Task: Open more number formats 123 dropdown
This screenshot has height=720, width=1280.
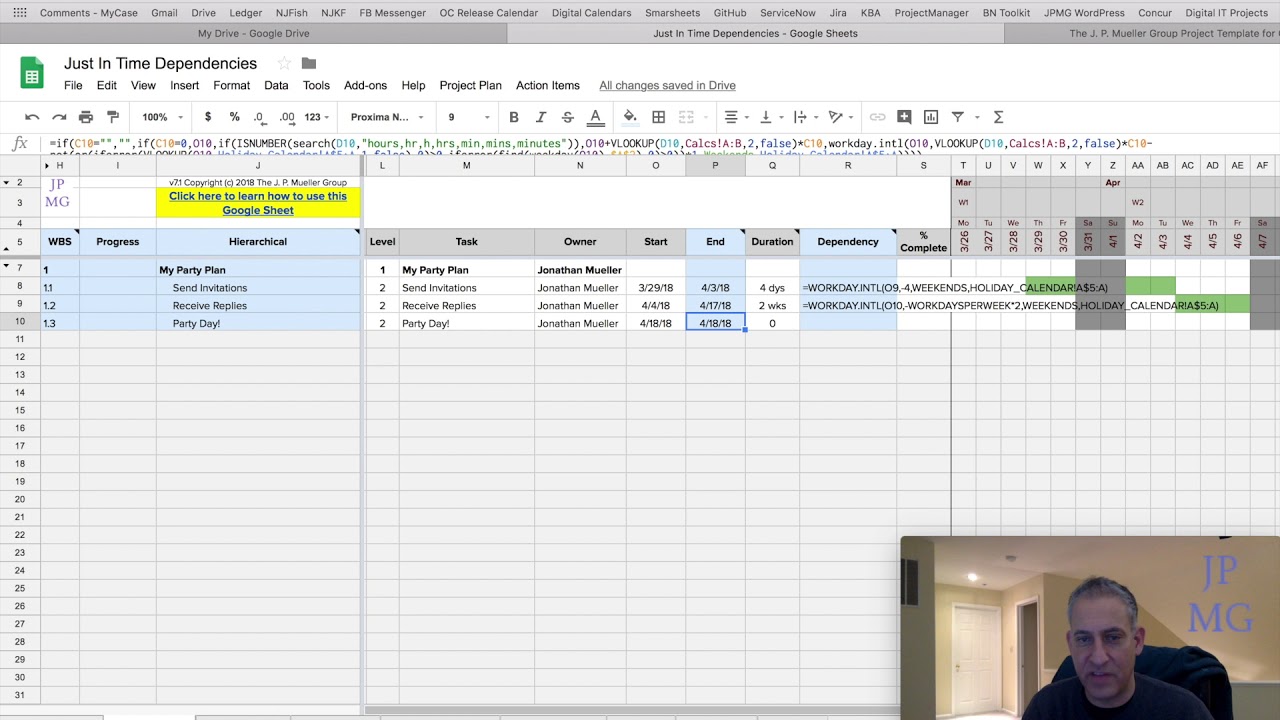Action: (x=318, y=117)
